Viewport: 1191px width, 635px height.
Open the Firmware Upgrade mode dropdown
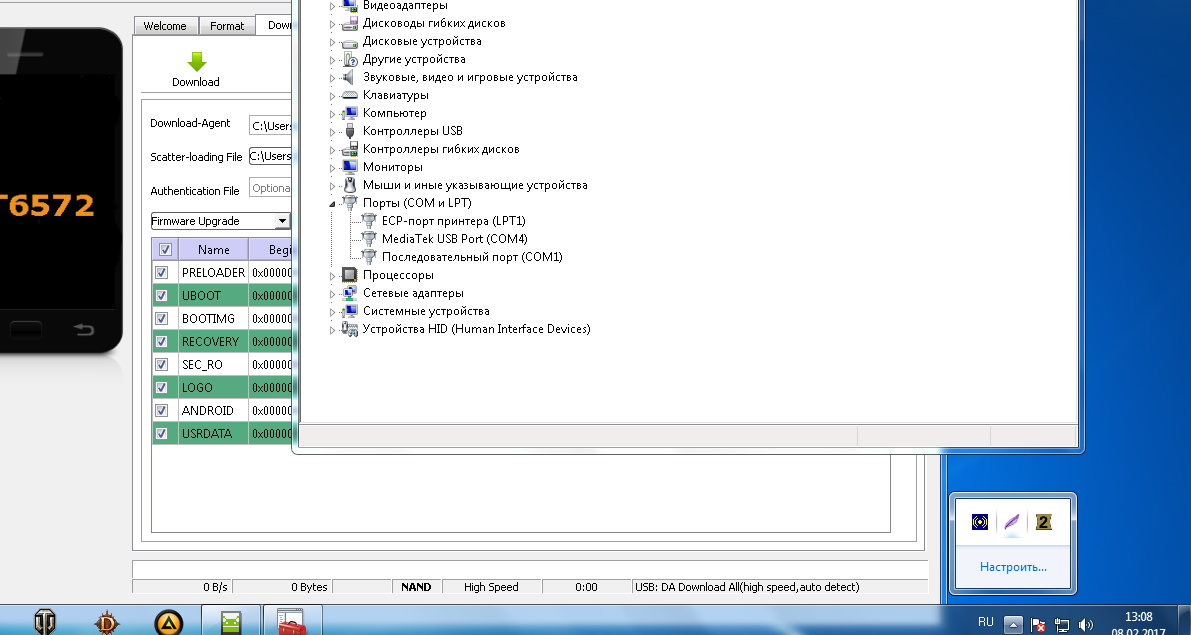pos(282,221)
